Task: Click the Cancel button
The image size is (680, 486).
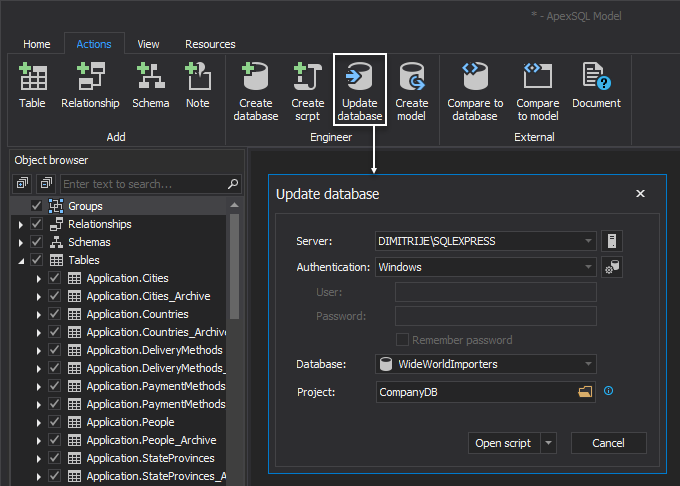Action: pos(608,443)
